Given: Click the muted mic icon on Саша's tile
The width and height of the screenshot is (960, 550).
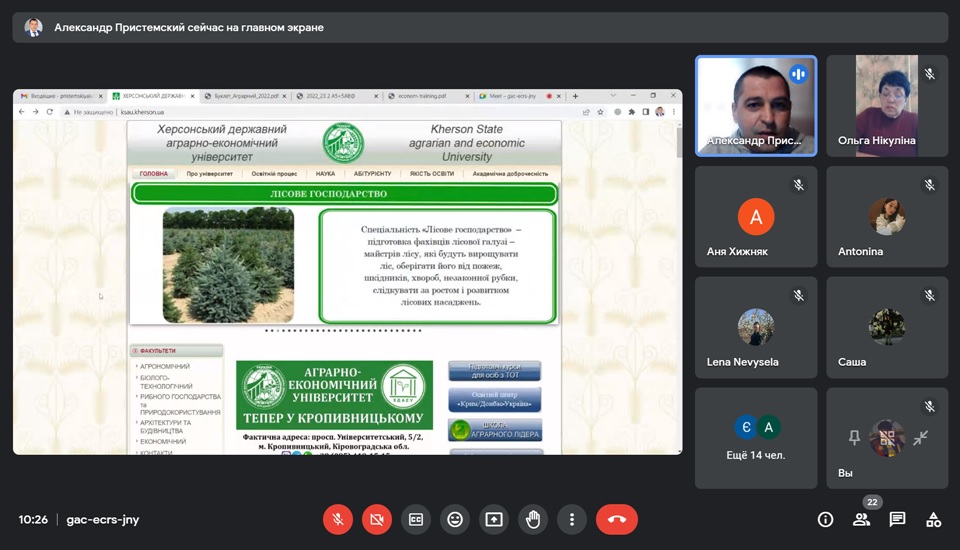Looking at the screenshot, I should pyautogui.click(x=930, y=295).
